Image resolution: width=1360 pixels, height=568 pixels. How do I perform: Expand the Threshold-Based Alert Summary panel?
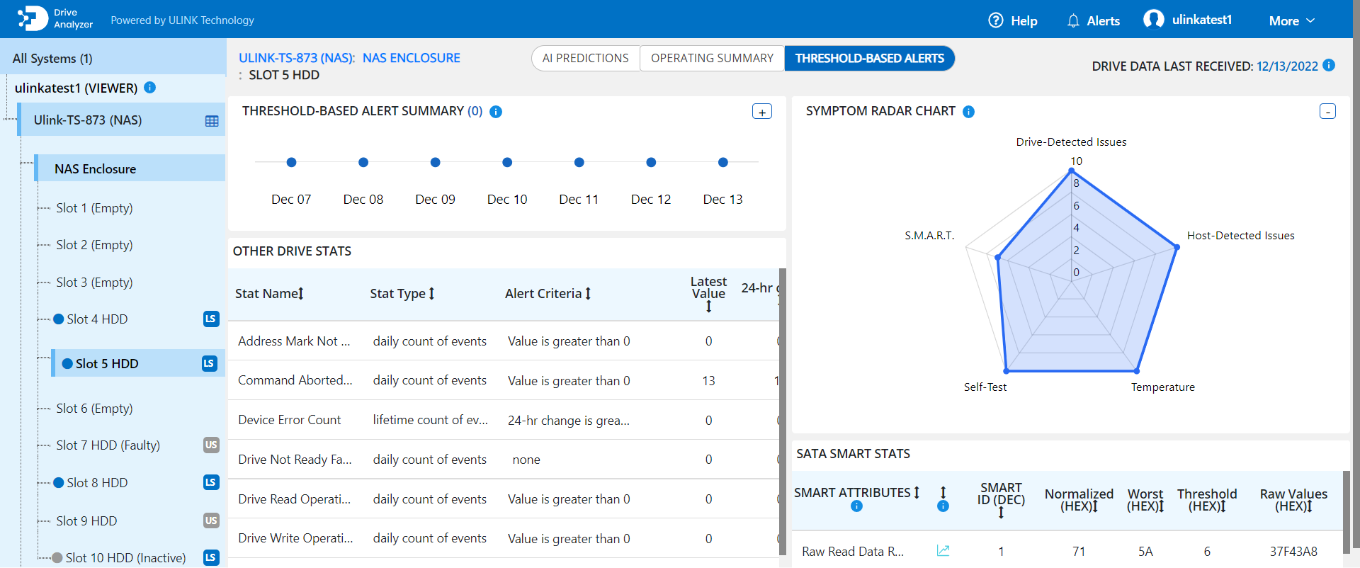(x=761, y=111)
